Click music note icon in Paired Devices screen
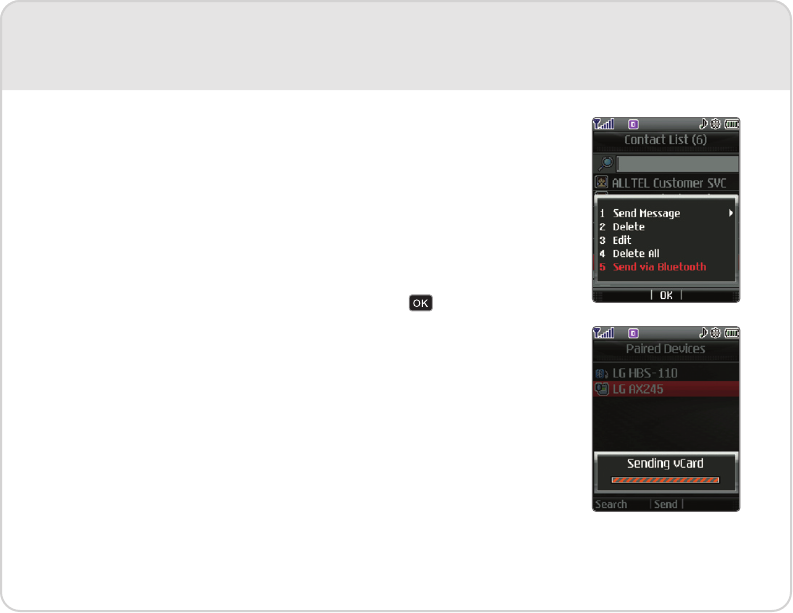Viewport: 793px width, 613px height. [x=703, y=332]
